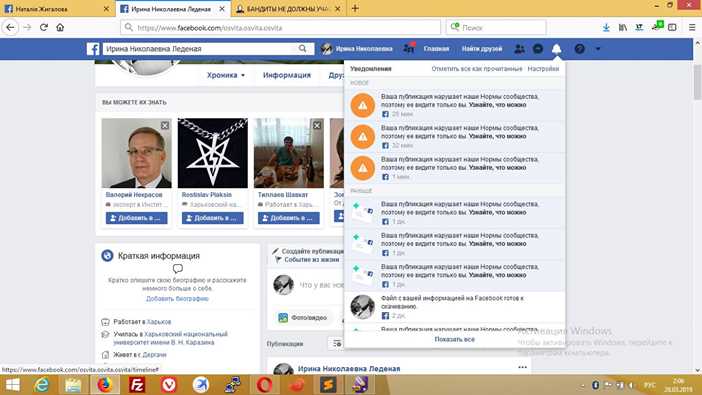Click the Facebook logo icon
This screenshot has width=702, height=395.
[93, 49]
